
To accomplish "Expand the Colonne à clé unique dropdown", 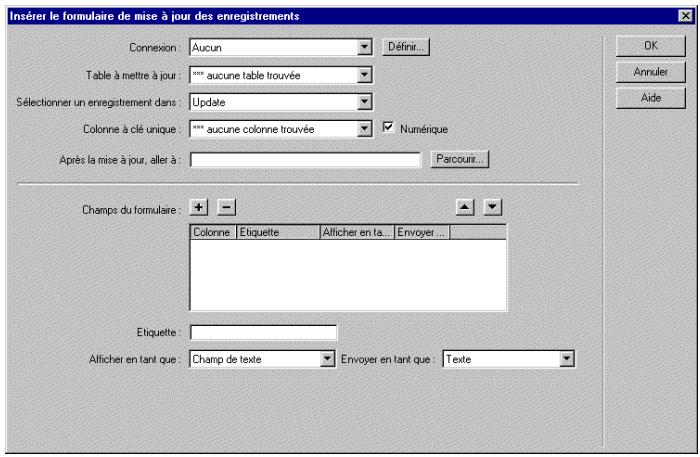I will pyautogui.click(x=364, y=129).
